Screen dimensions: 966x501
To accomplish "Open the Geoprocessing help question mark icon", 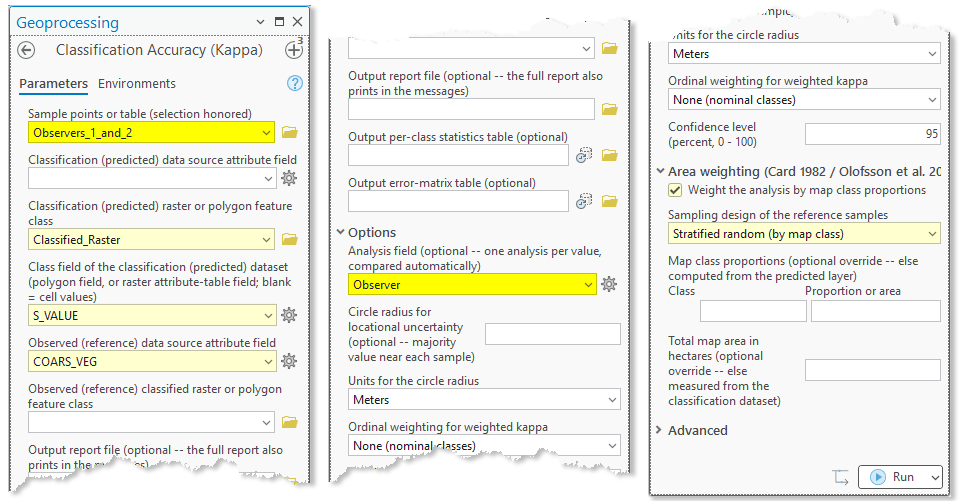I will coord(295,83).
